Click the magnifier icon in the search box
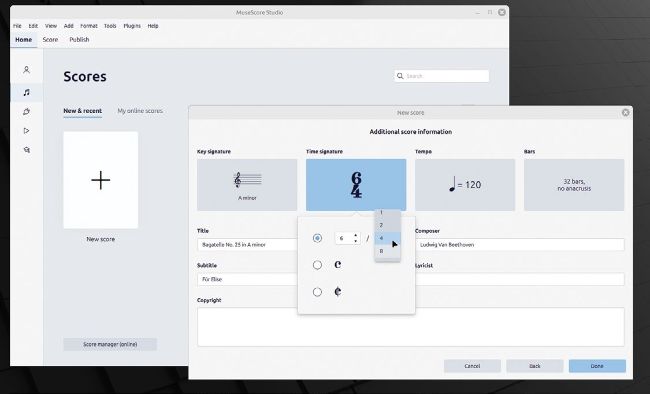This screenshot has width=650, height=394. point(400,76)
